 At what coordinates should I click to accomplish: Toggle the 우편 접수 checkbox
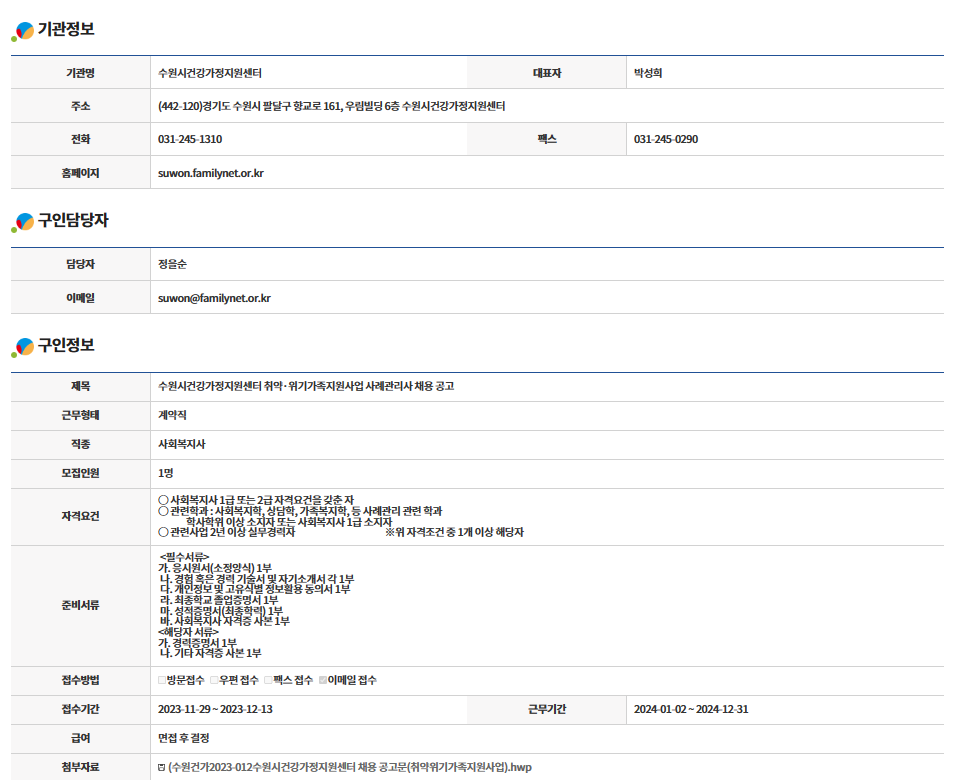pos(214,681)
